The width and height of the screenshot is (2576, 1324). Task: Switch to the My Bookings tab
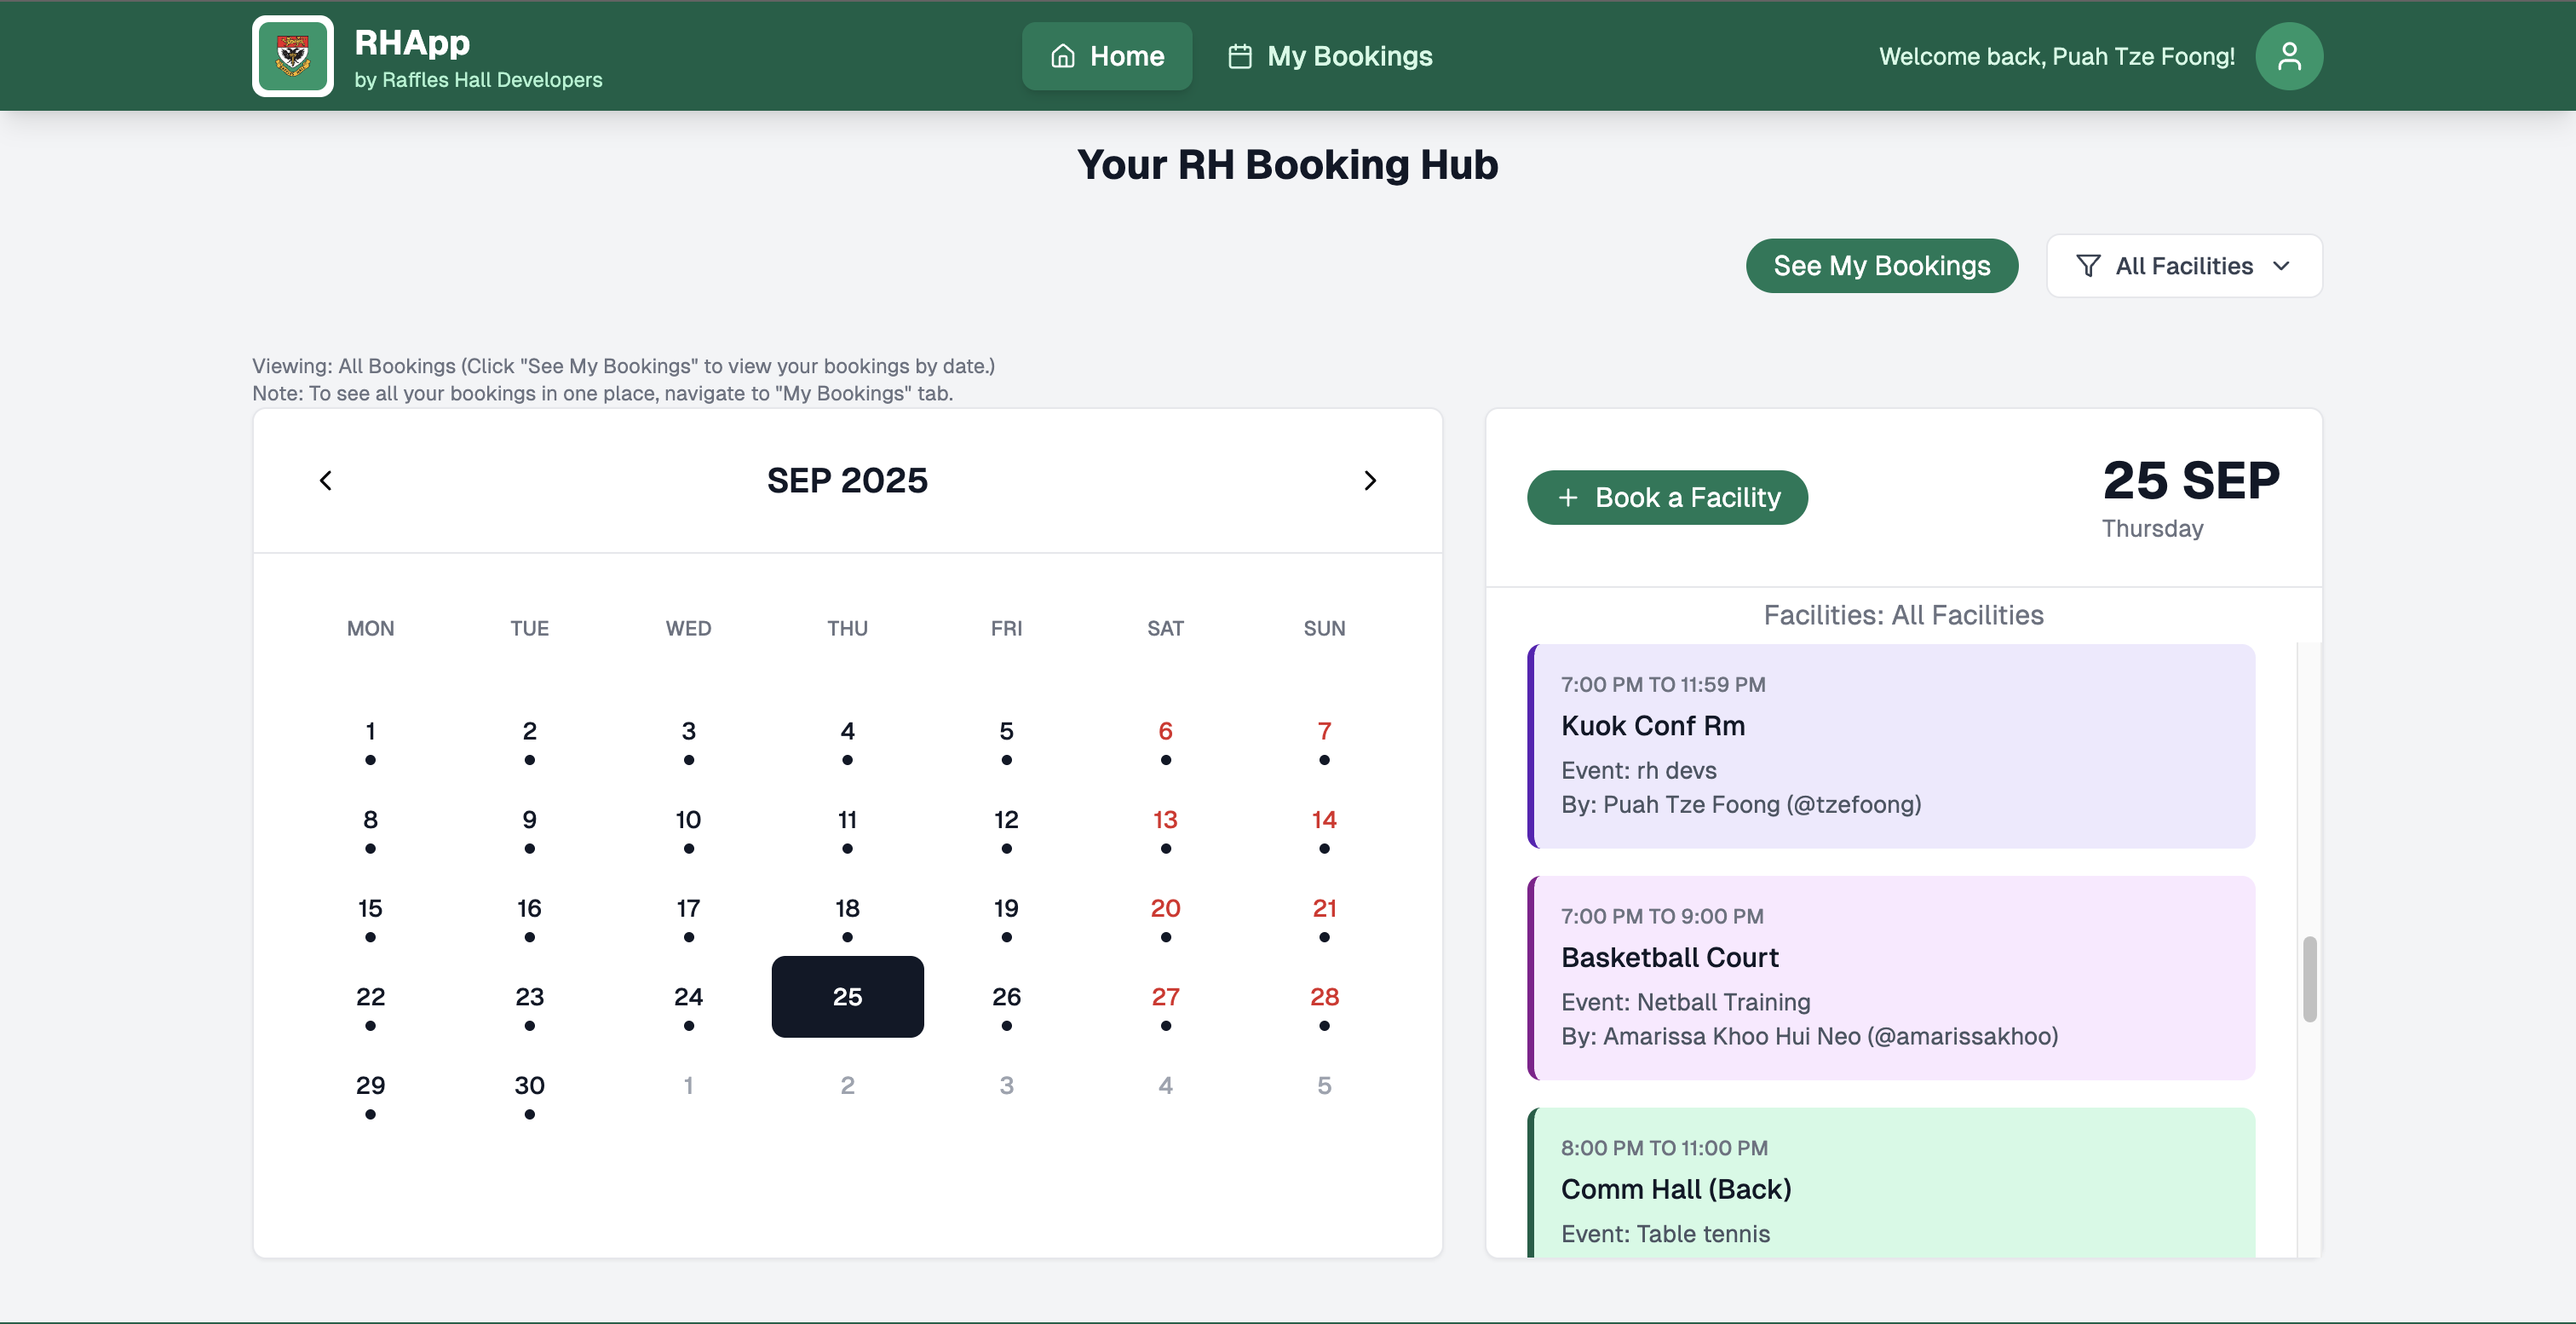[1330, 56]
